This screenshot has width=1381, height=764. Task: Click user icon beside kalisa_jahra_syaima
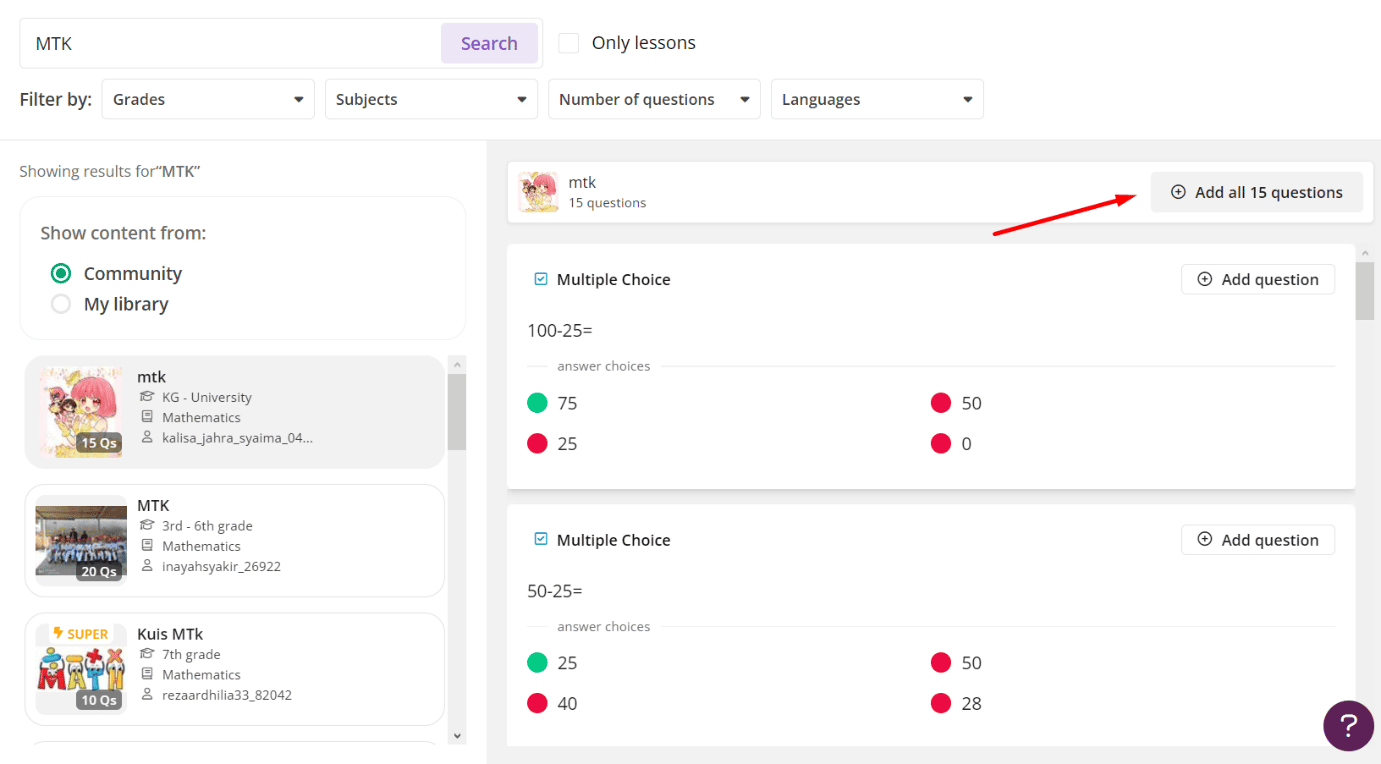(147, 437)
